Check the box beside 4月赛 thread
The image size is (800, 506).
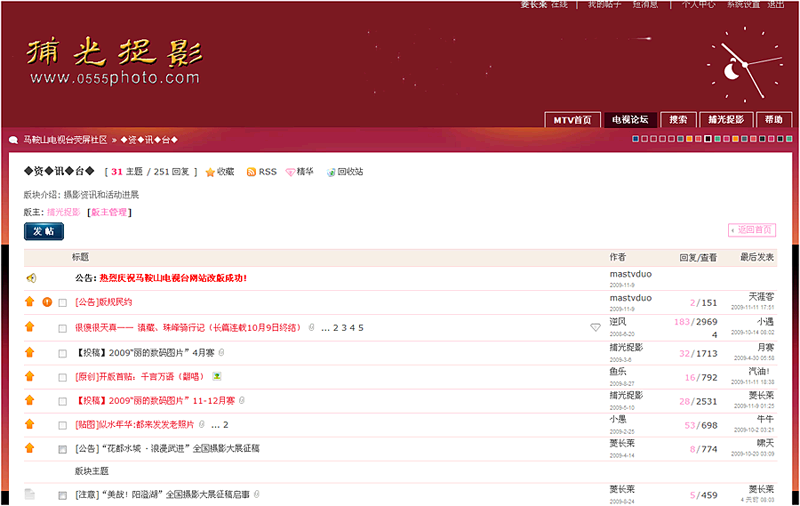[62, 352]
